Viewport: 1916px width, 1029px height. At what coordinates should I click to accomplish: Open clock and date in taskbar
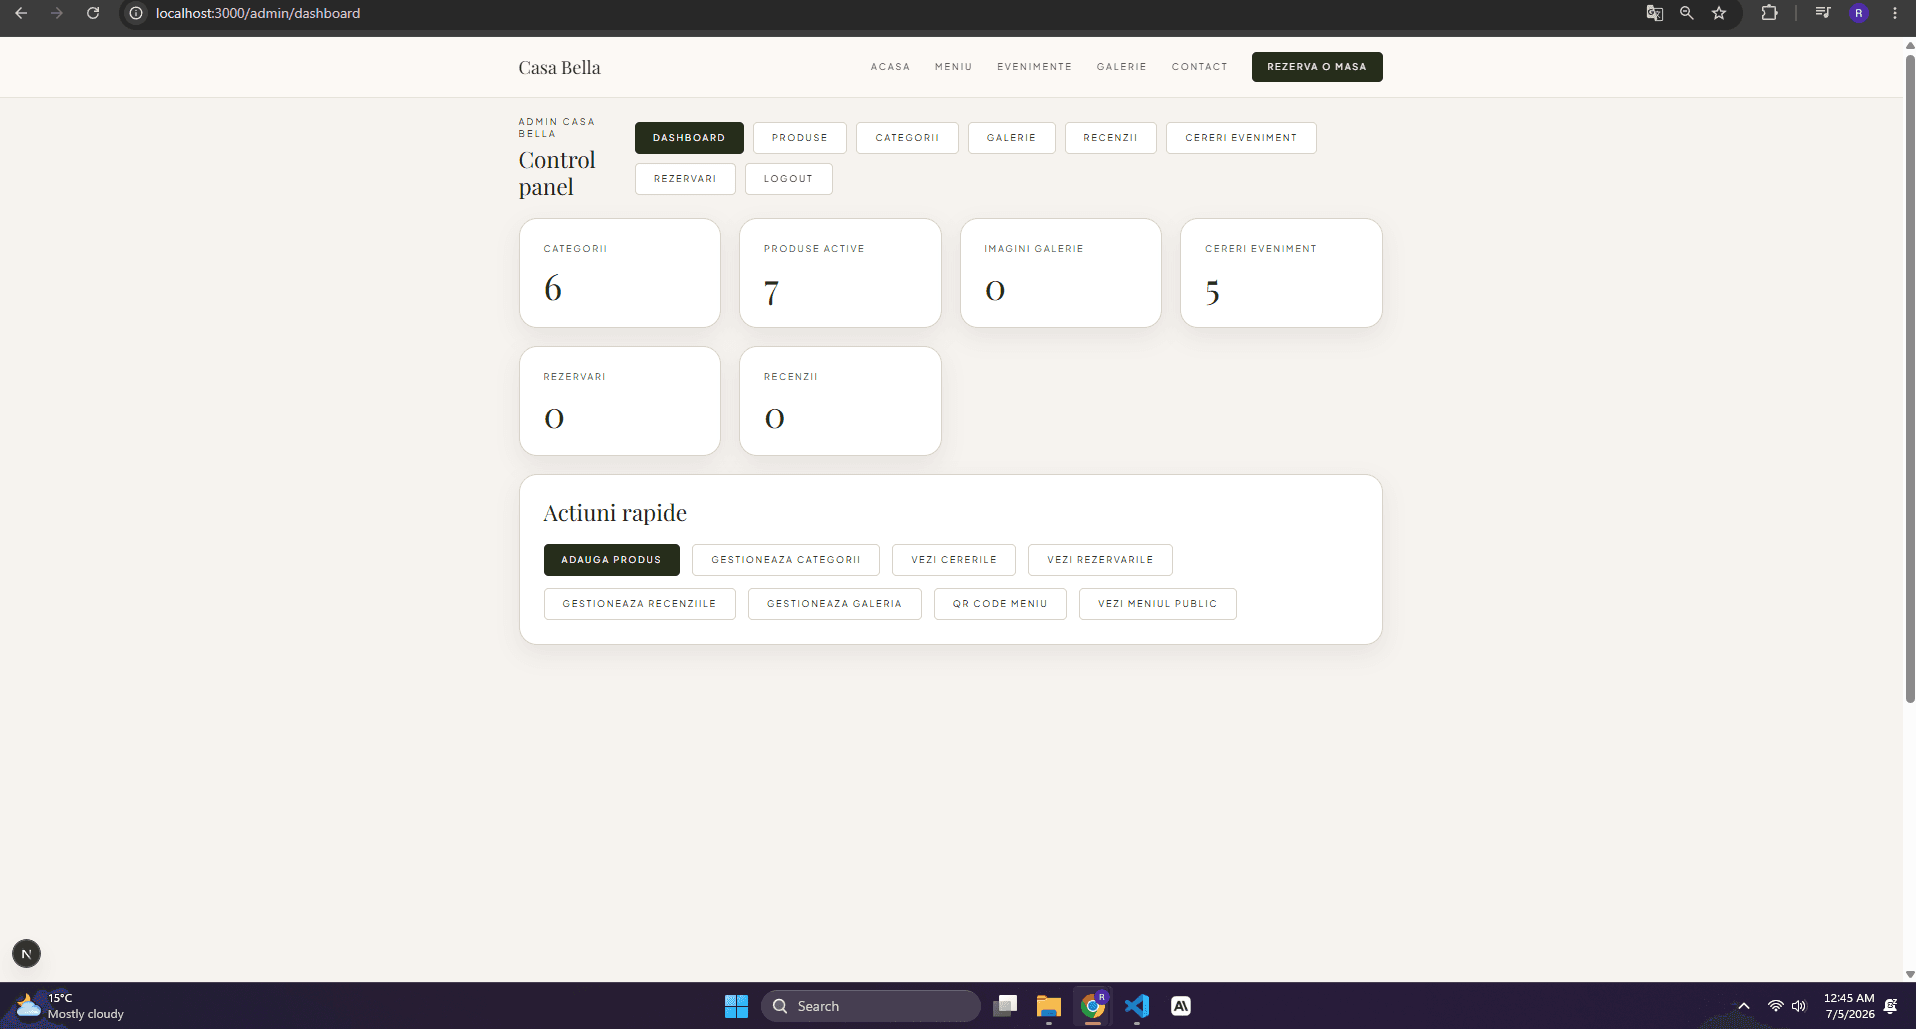1848,1006
